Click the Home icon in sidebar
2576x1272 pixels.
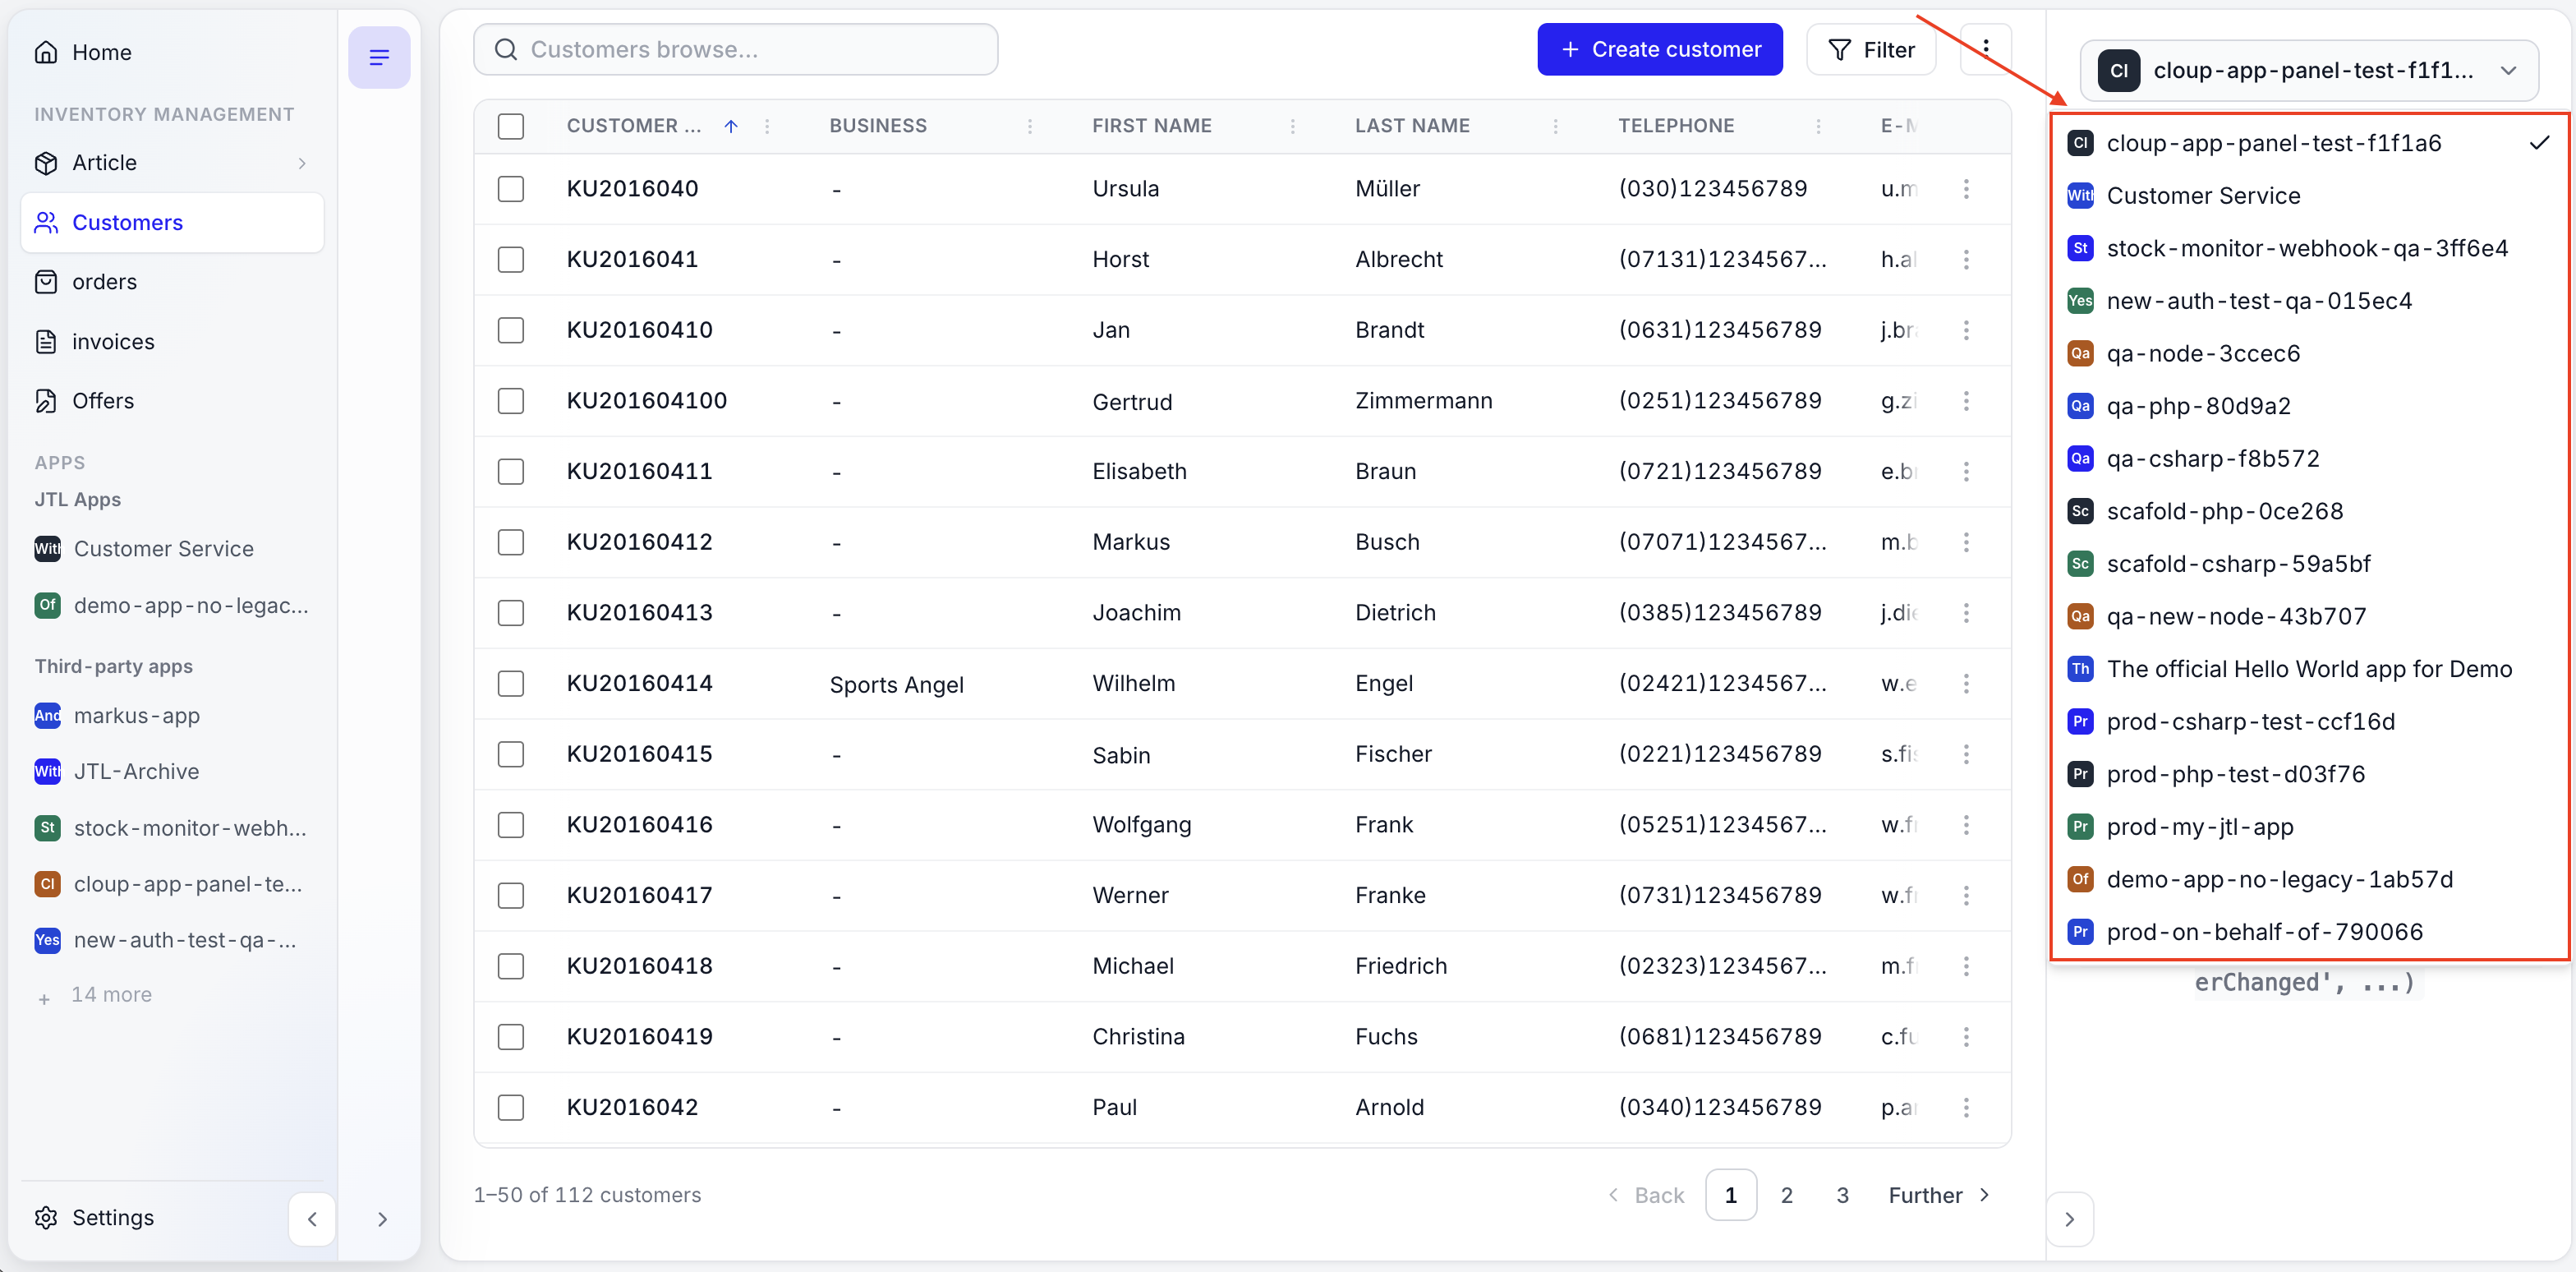click(x=46, y=52)
